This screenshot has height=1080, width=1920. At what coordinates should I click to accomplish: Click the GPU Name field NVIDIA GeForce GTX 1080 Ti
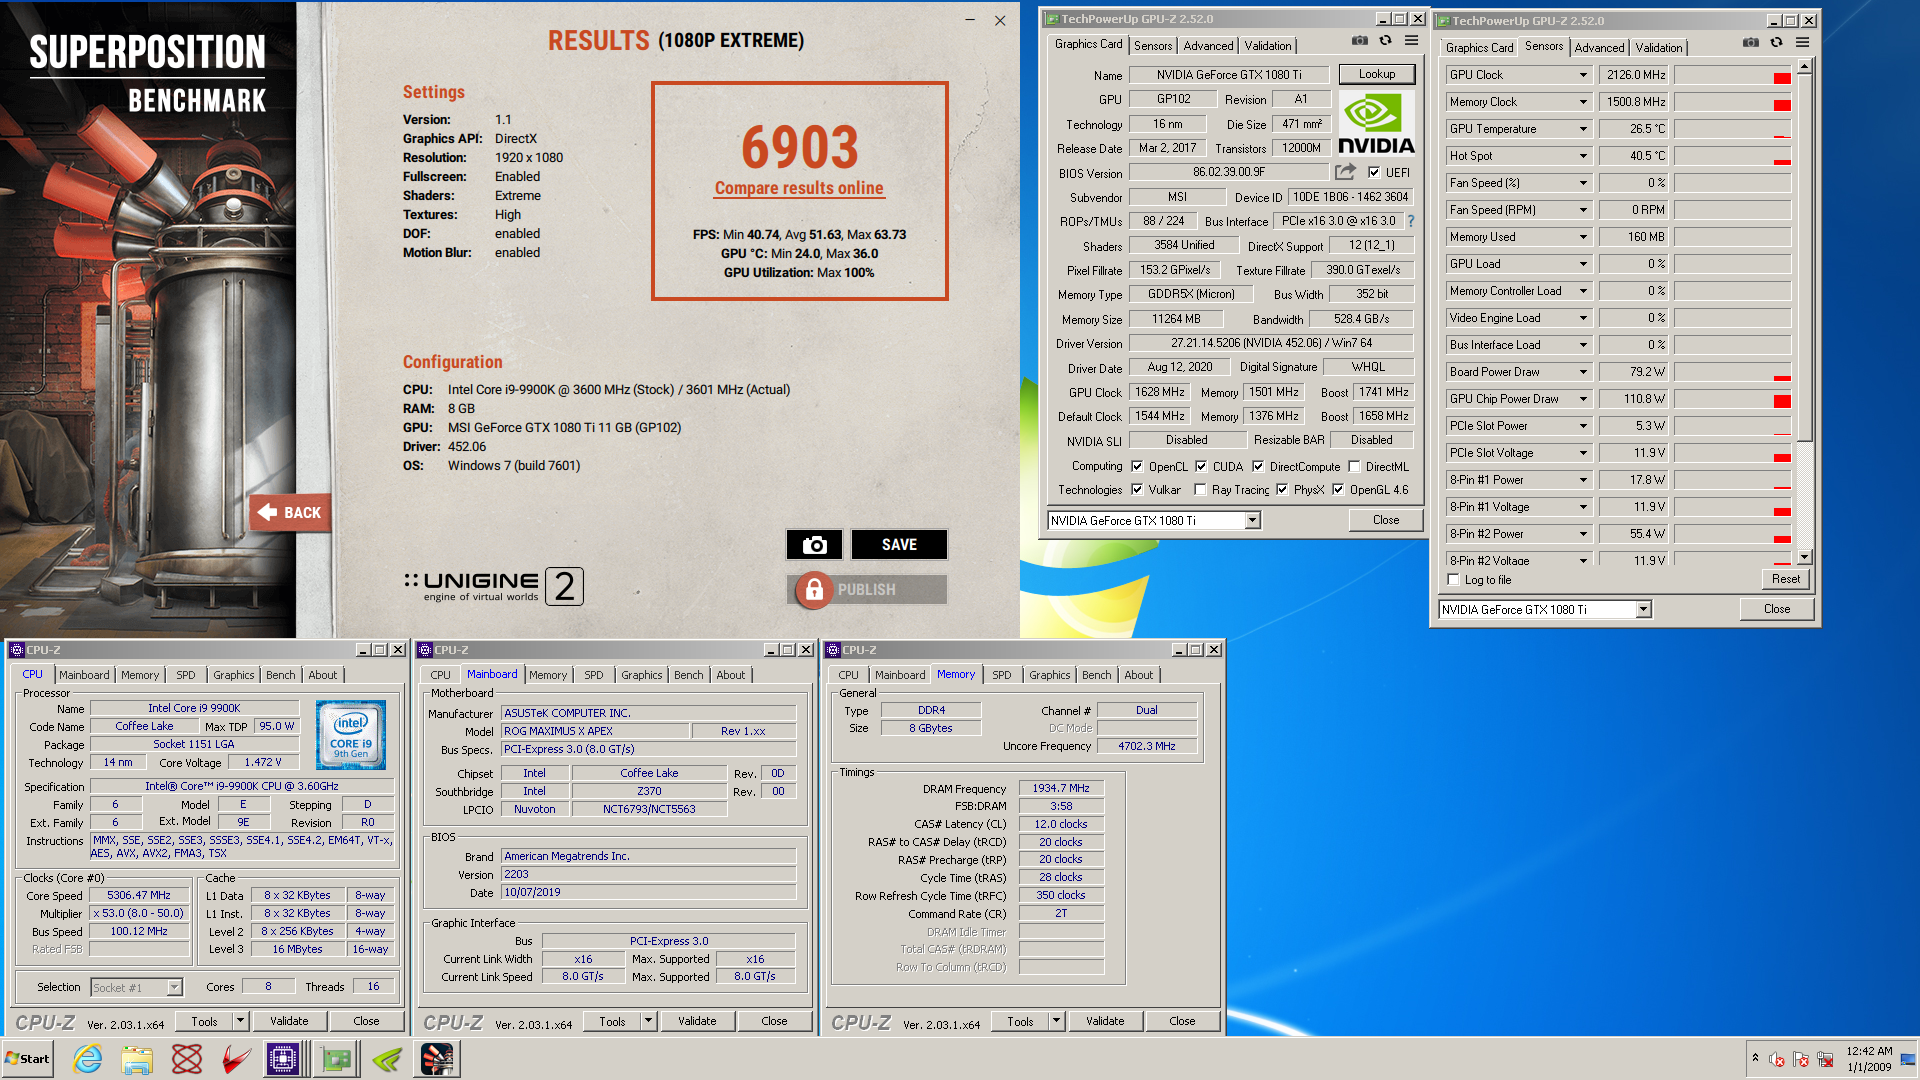(x=1229, y=75)
